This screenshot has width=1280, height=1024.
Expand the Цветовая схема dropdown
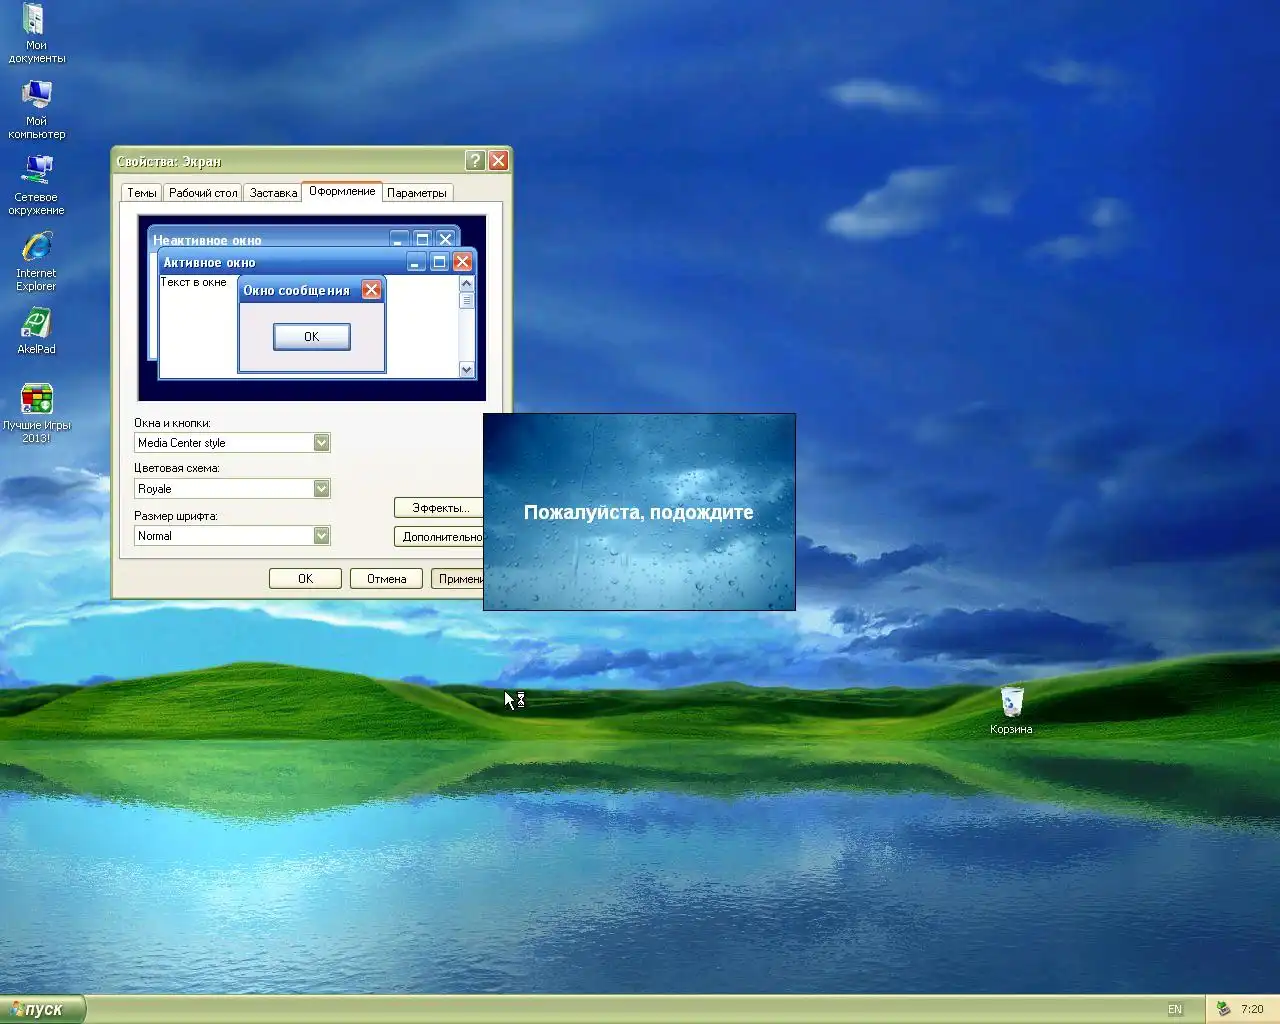321,489
